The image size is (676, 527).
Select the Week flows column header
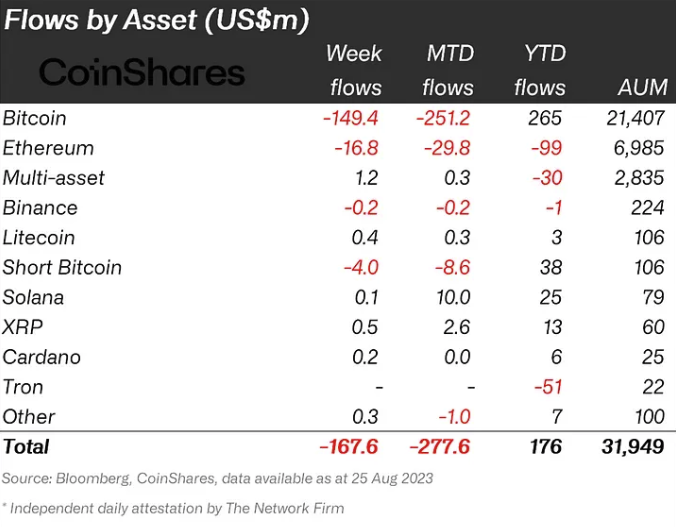[354, 70]
